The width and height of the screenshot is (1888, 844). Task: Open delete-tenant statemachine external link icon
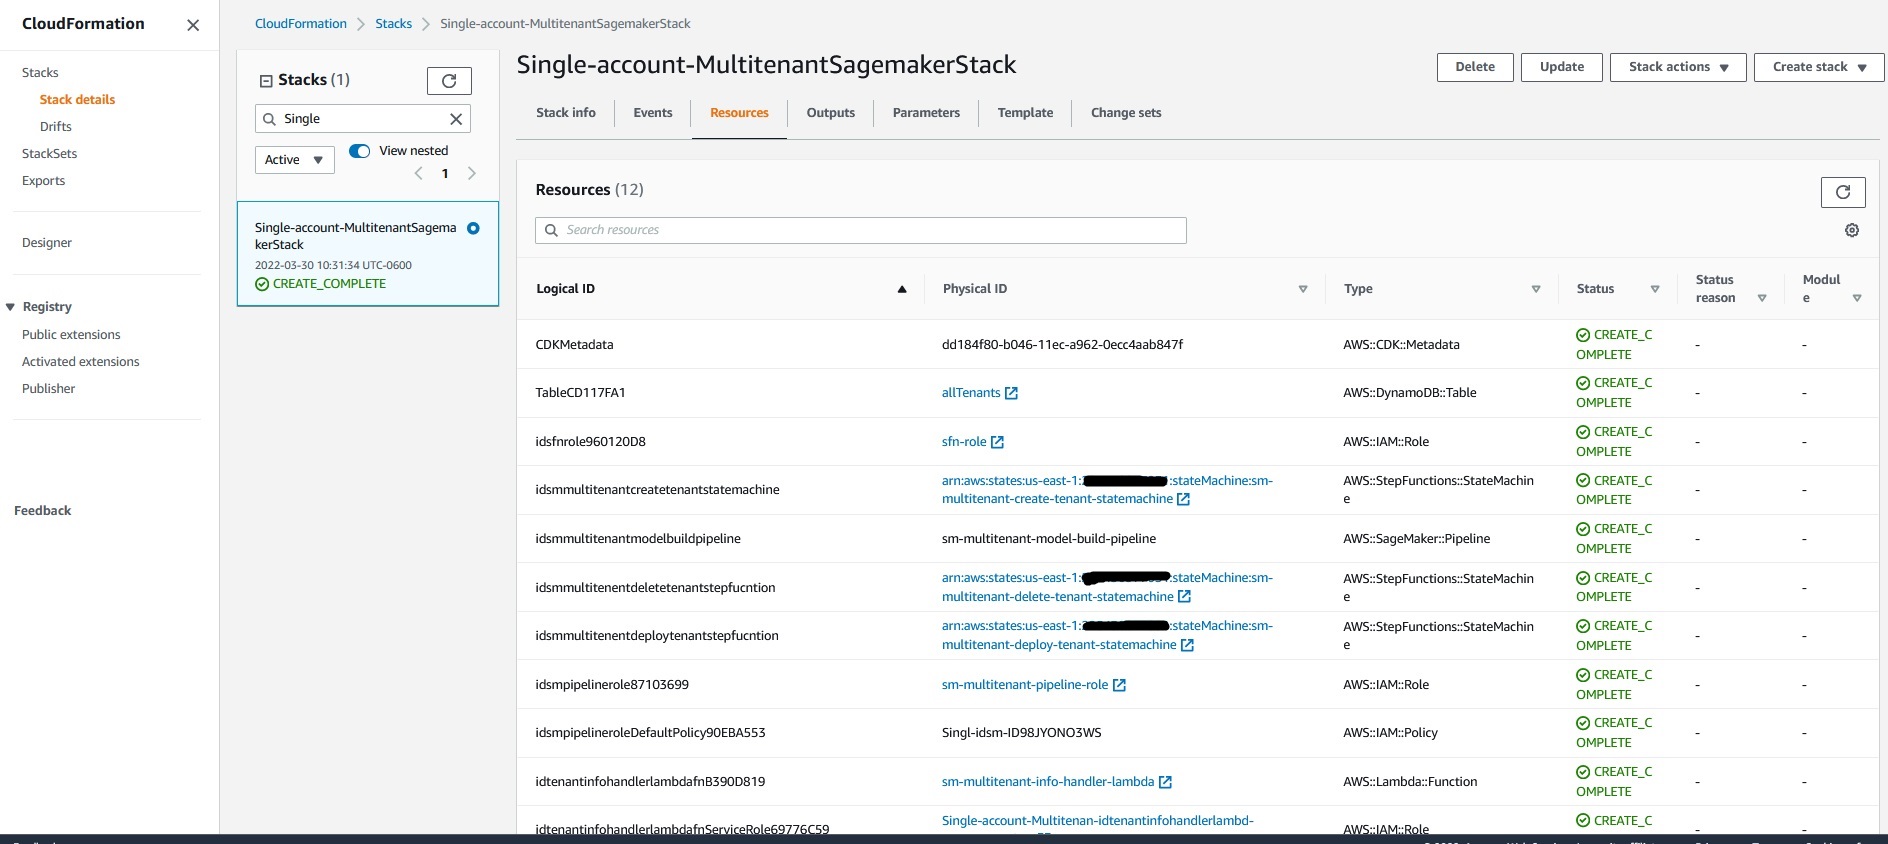click(x=1184, y=597)
